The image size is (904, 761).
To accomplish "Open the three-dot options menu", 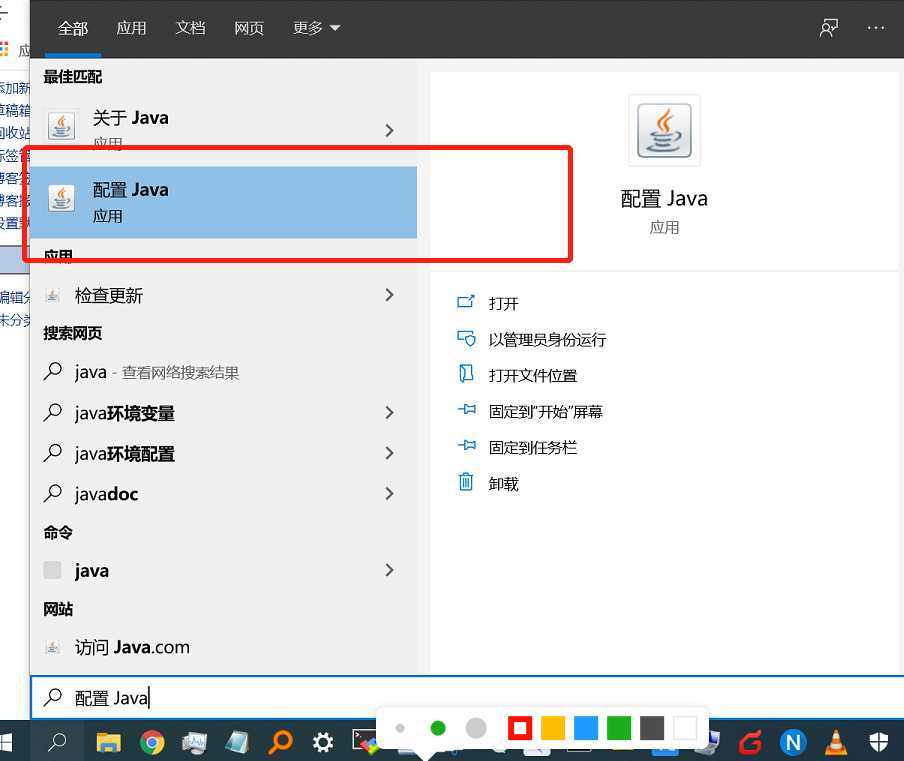I will point(876,28).
